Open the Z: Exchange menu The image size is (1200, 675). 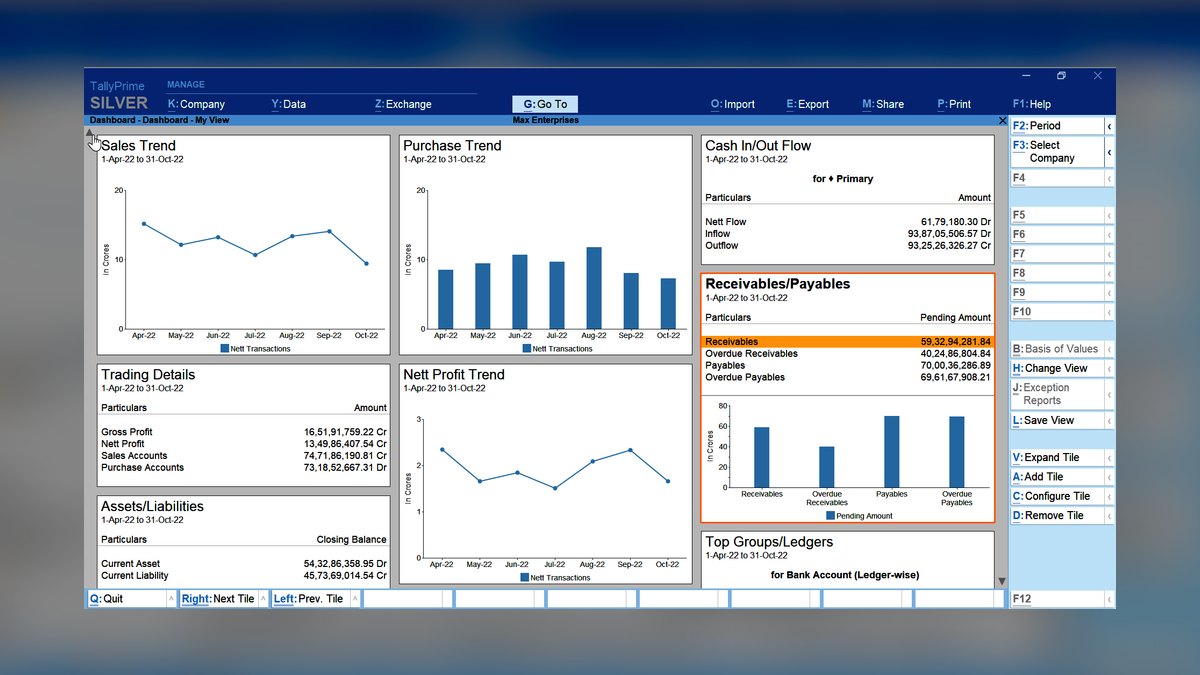(403, 104)
